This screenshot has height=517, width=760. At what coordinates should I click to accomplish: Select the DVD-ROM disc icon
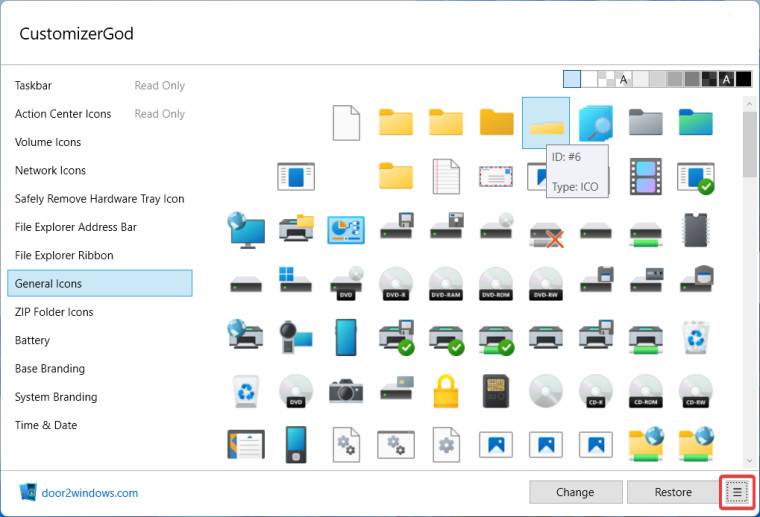point(496,283)
